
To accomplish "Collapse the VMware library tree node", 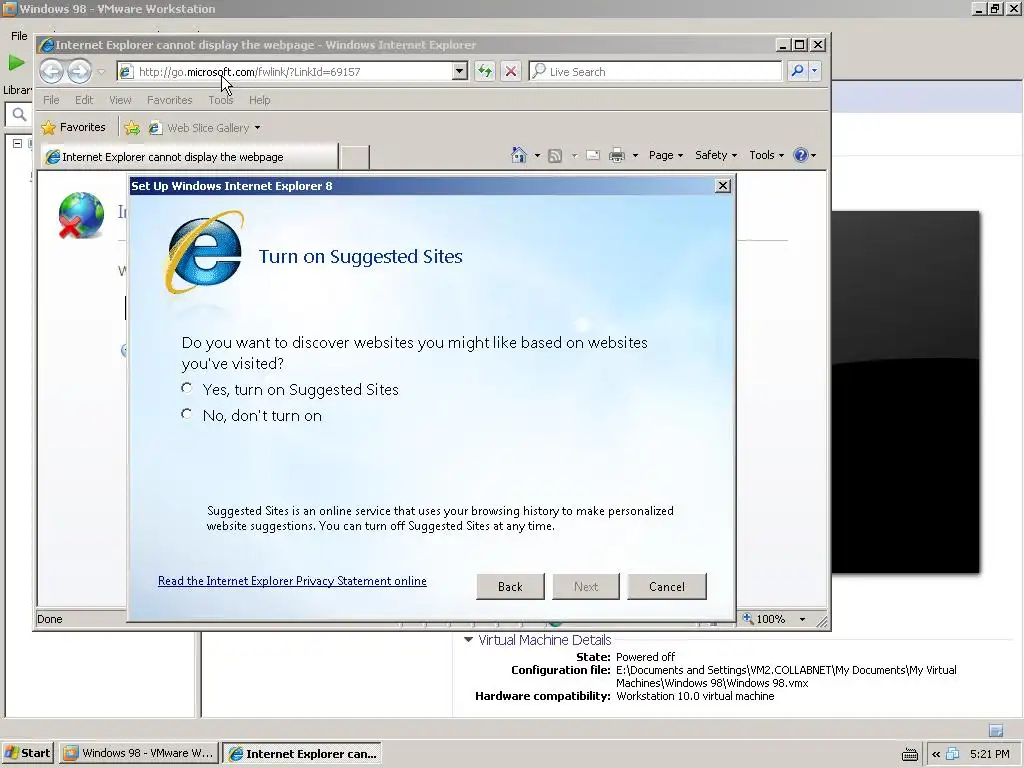I will [18, 143].
